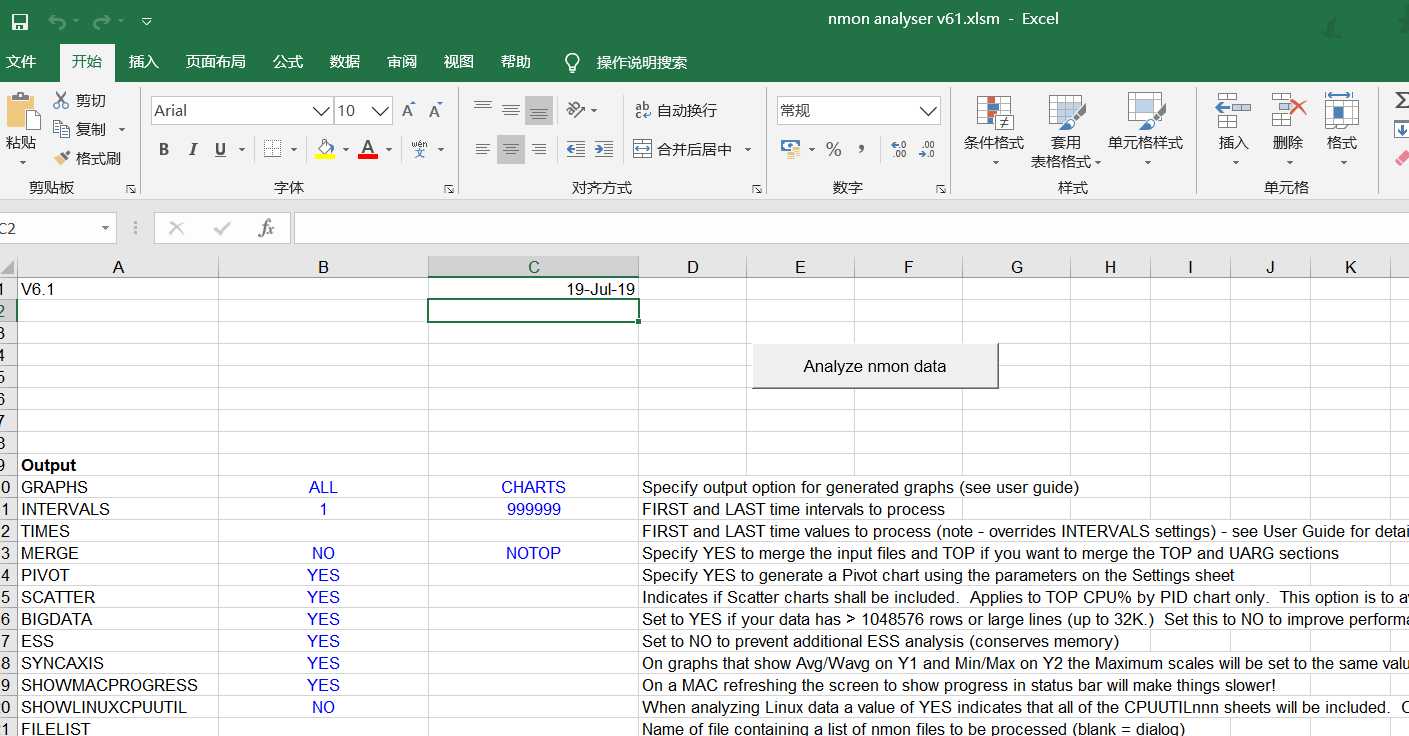Open Conditional Formatting (条件格式)
The image size is (1409, 736).
point(994,132)
